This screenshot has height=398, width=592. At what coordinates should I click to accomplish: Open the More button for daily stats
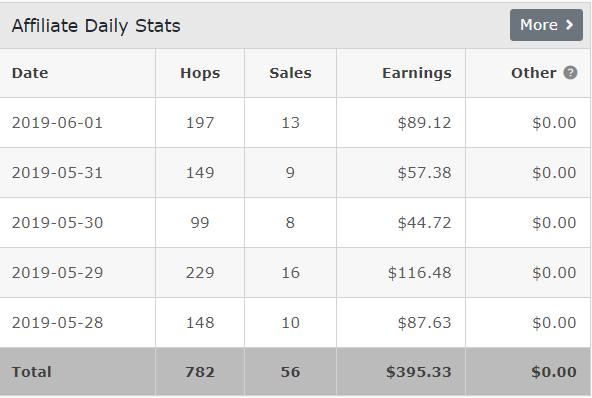pos(546,25)
